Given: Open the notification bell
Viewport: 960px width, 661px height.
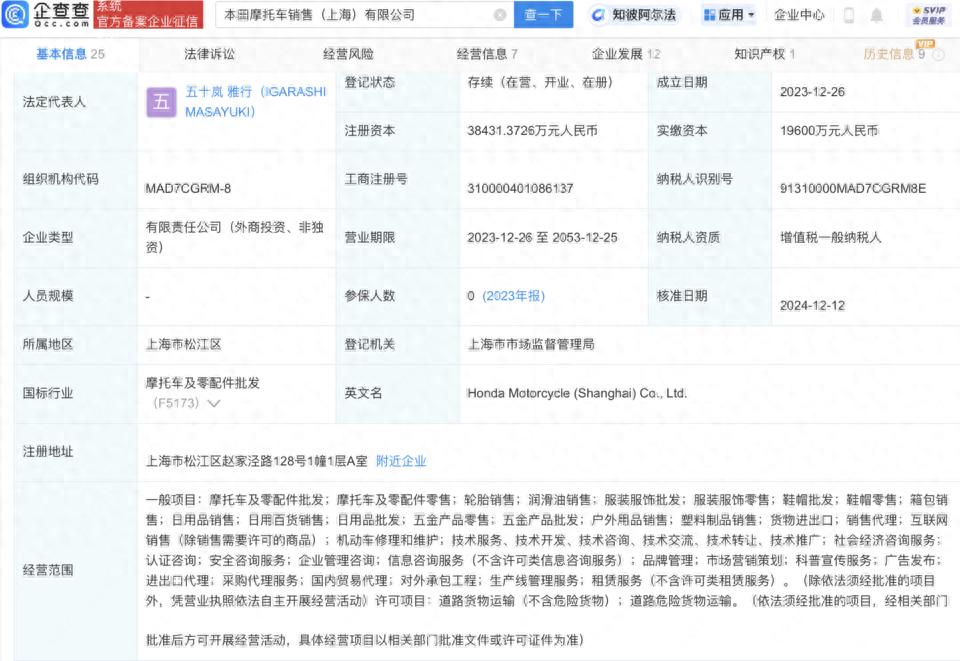Looking at the screenshot, I should coord(877,15).
